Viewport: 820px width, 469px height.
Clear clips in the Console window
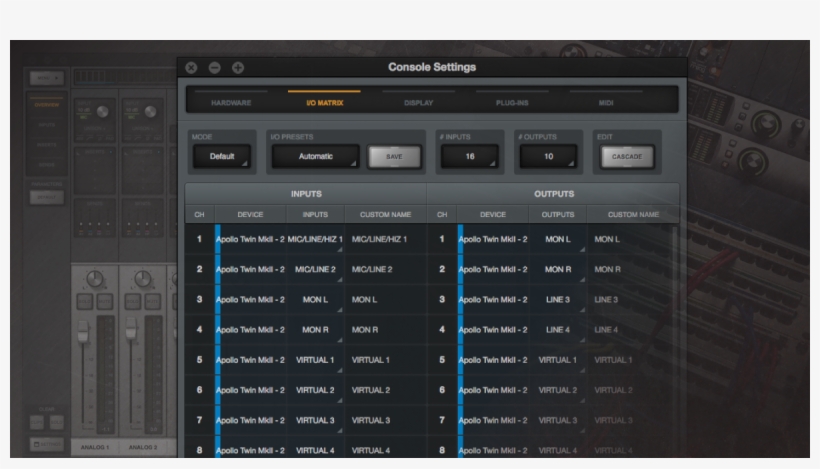point(37,421)
